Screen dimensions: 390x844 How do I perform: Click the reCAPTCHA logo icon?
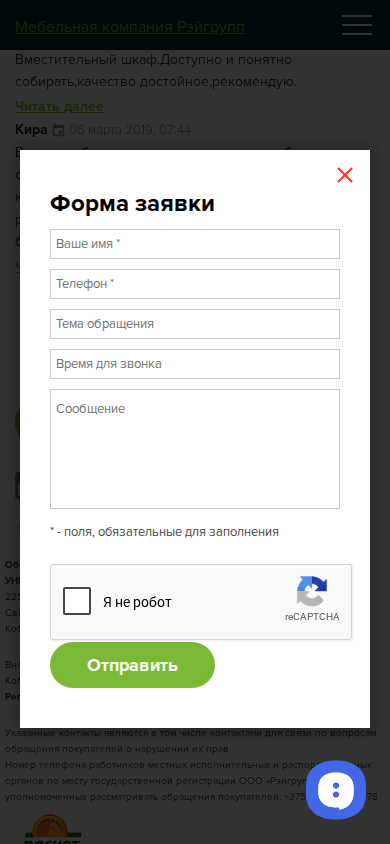pyautogui.click(x=312, y=591)
